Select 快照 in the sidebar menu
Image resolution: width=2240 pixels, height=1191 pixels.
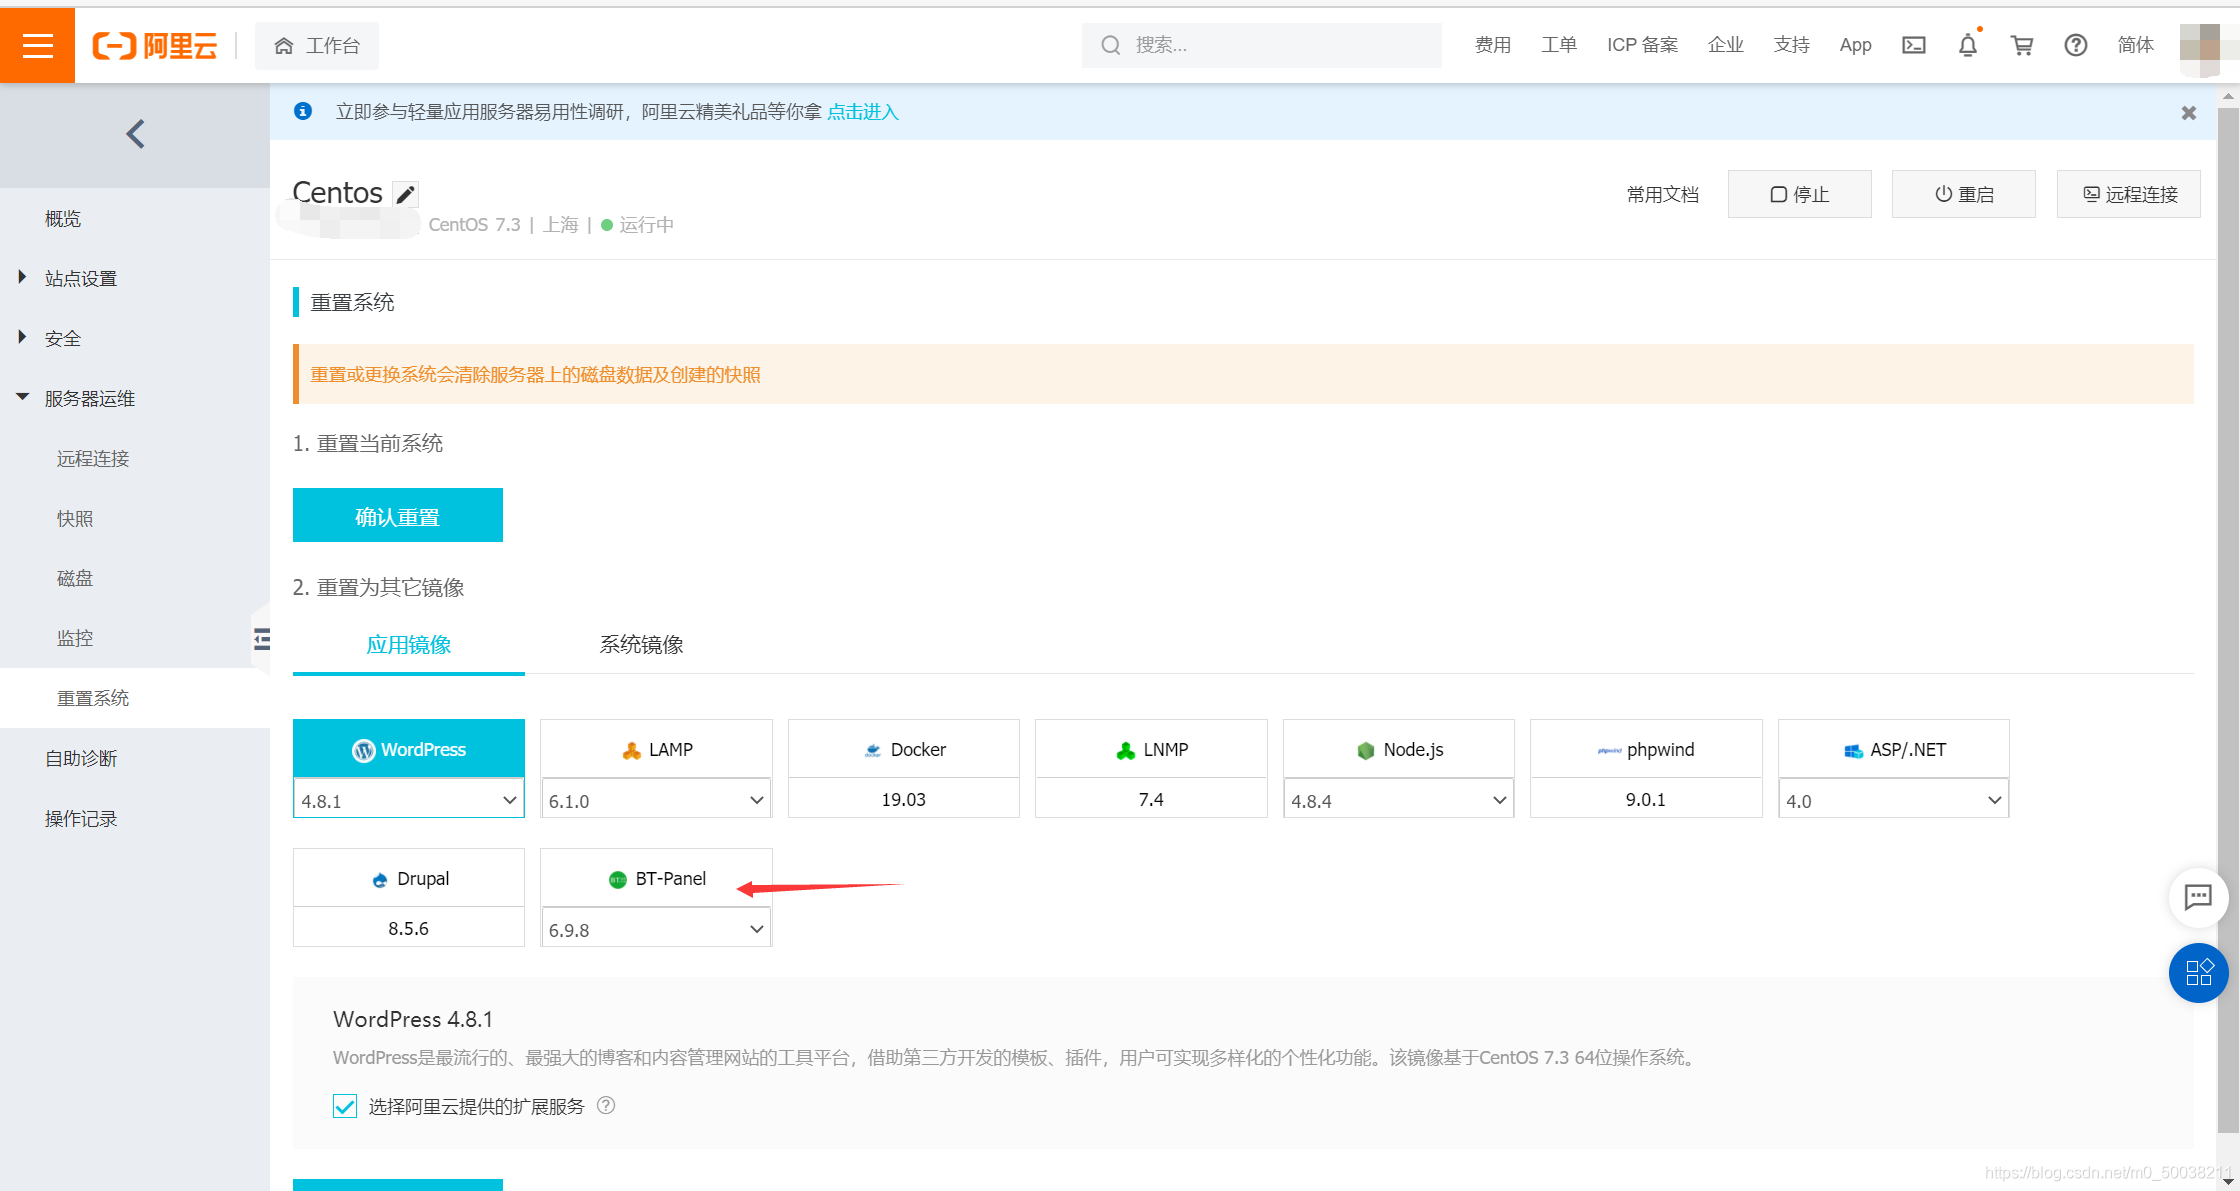tap(75, 518)
